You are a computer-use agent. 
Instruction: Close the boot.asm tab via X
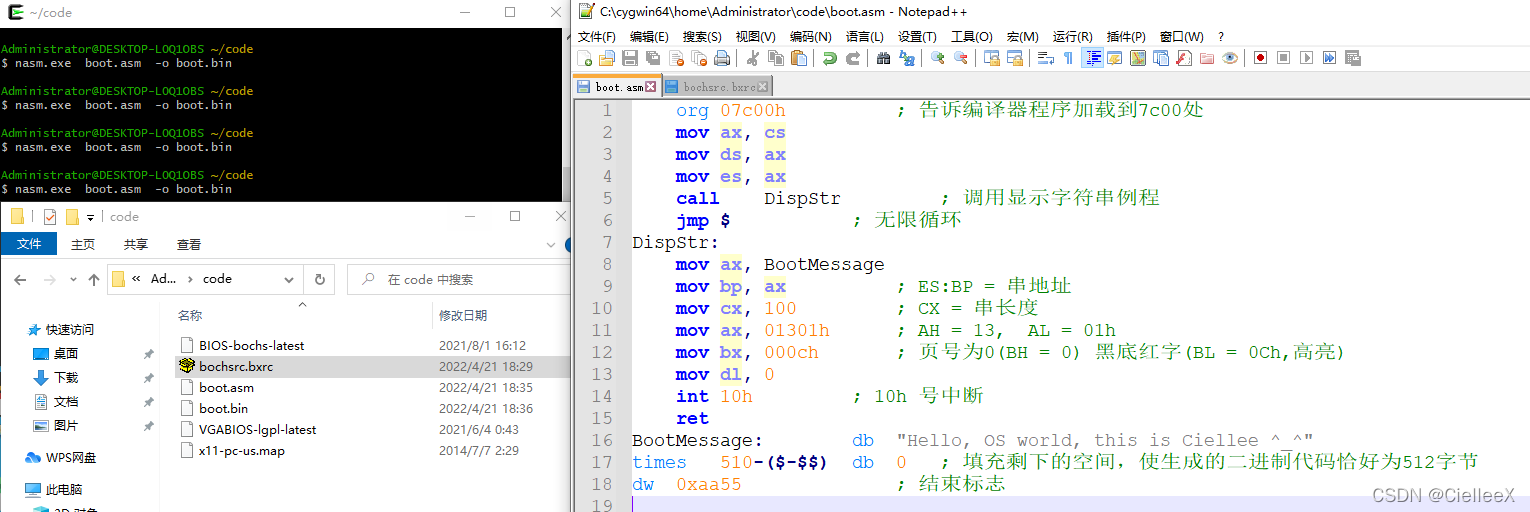click(651, 87)
